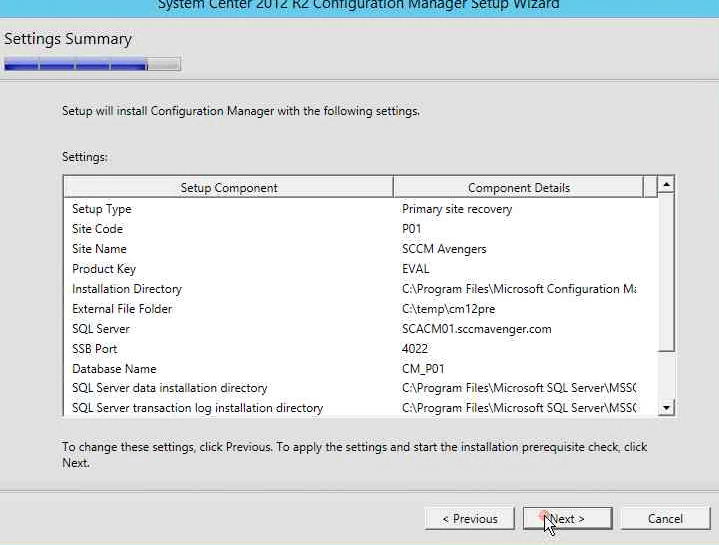719x545 pixels.
Task: Select the Installation Directory row
Action: point(360,289)
